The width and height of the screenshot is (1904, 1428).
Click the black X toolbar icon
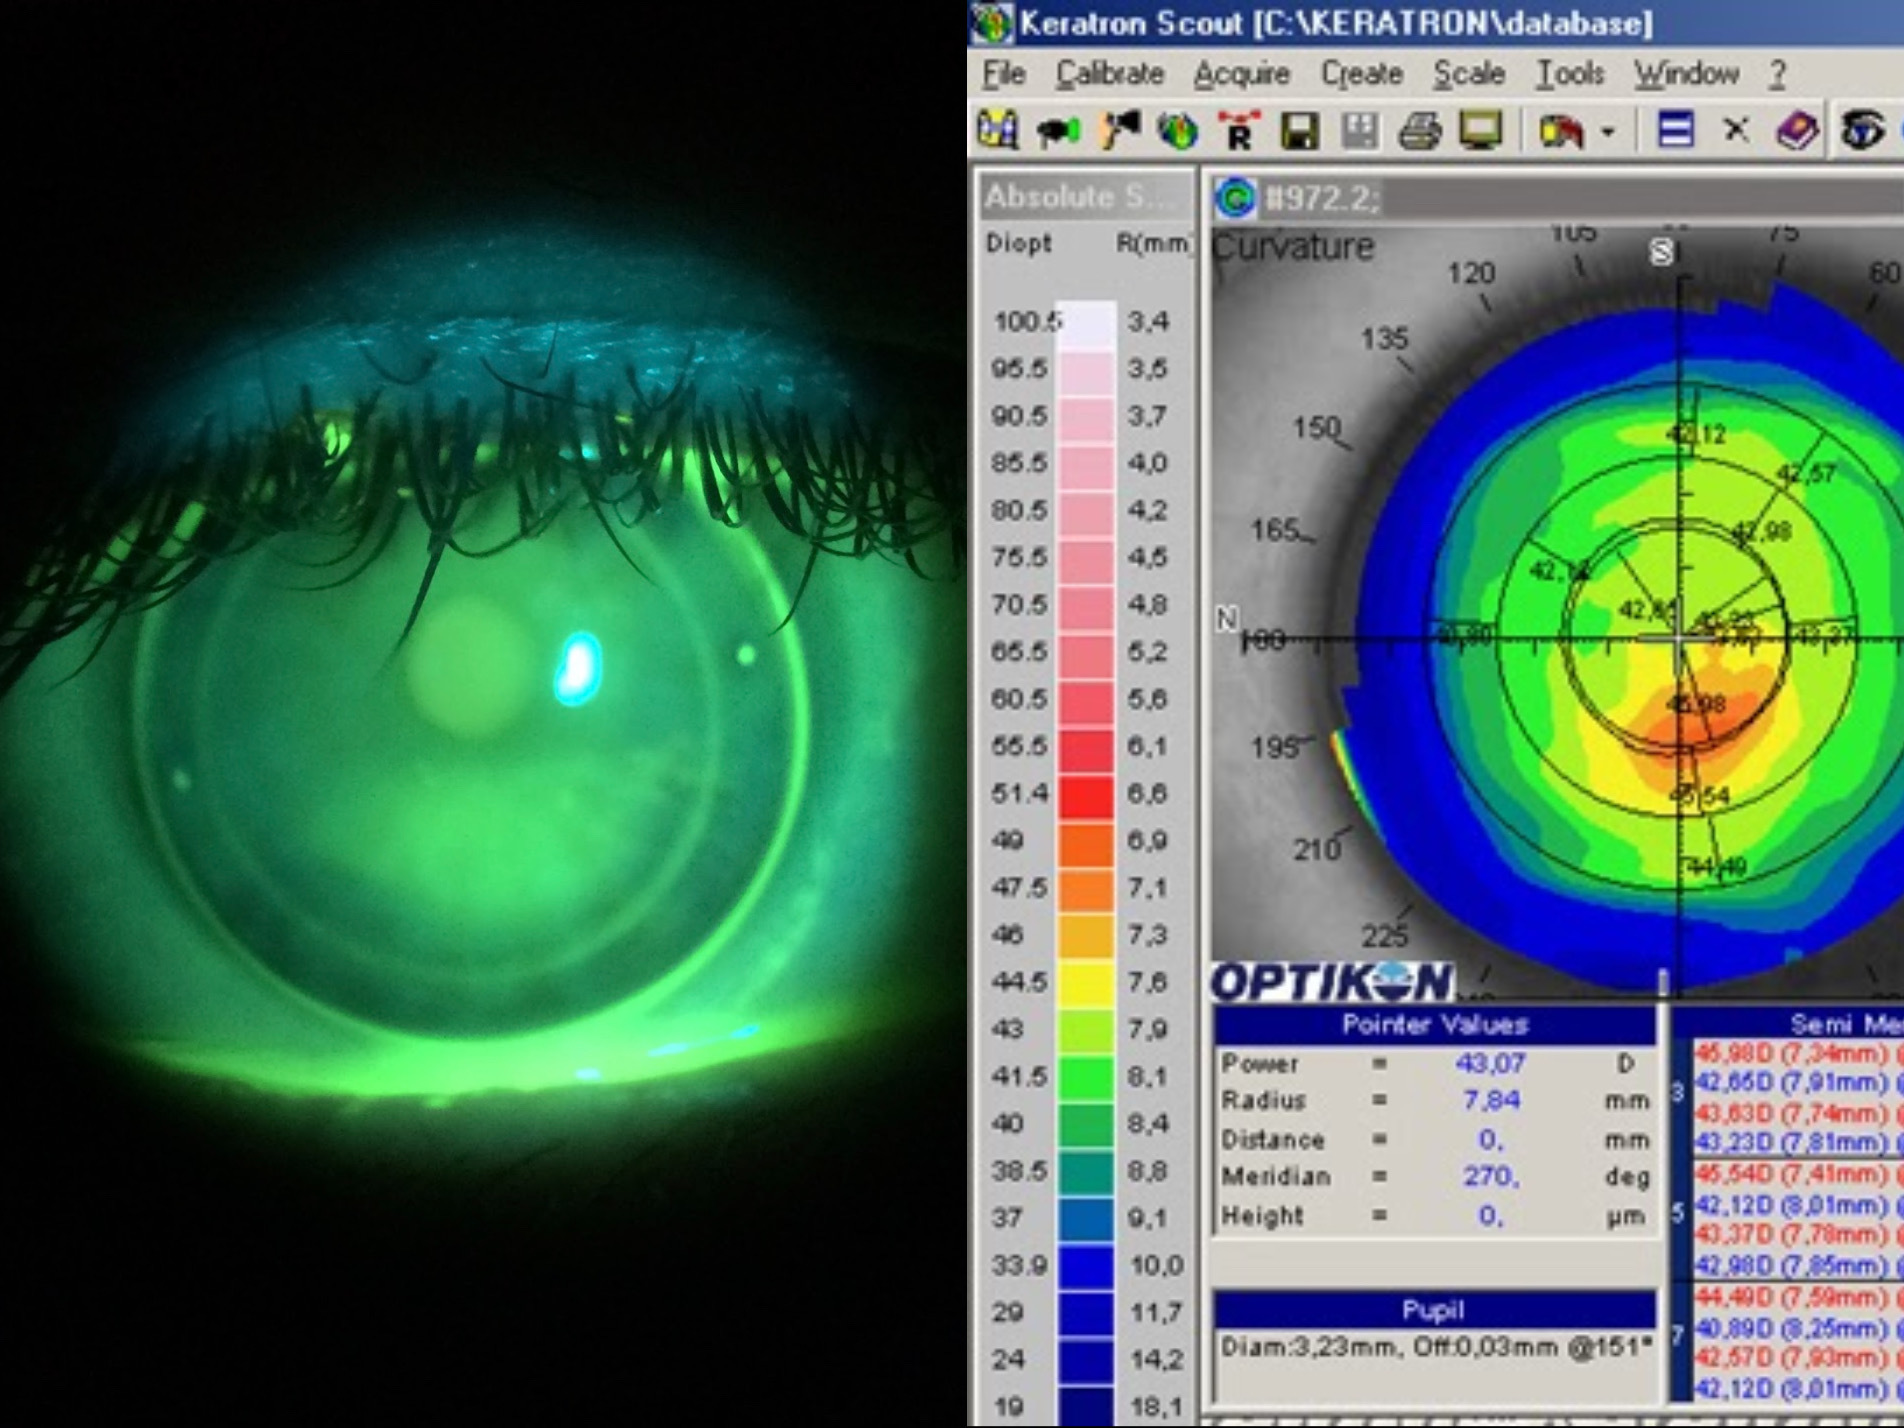click(1736, 131)
